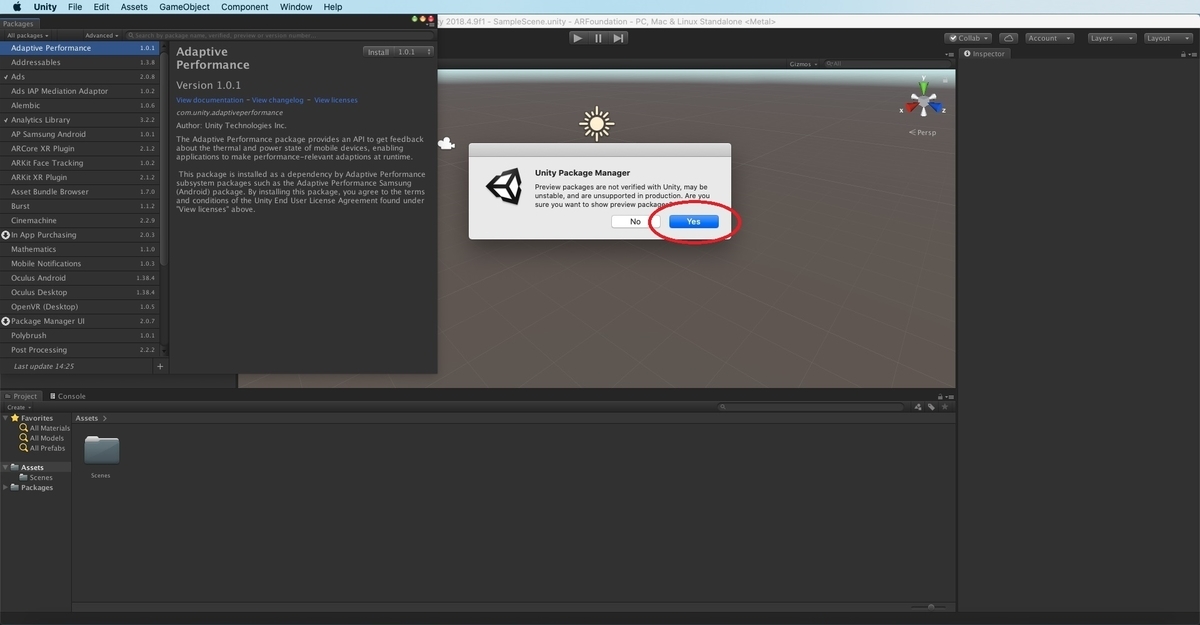Click the package search field
Viewport: 1200px width, 625px height.
(x=280, y=35)
